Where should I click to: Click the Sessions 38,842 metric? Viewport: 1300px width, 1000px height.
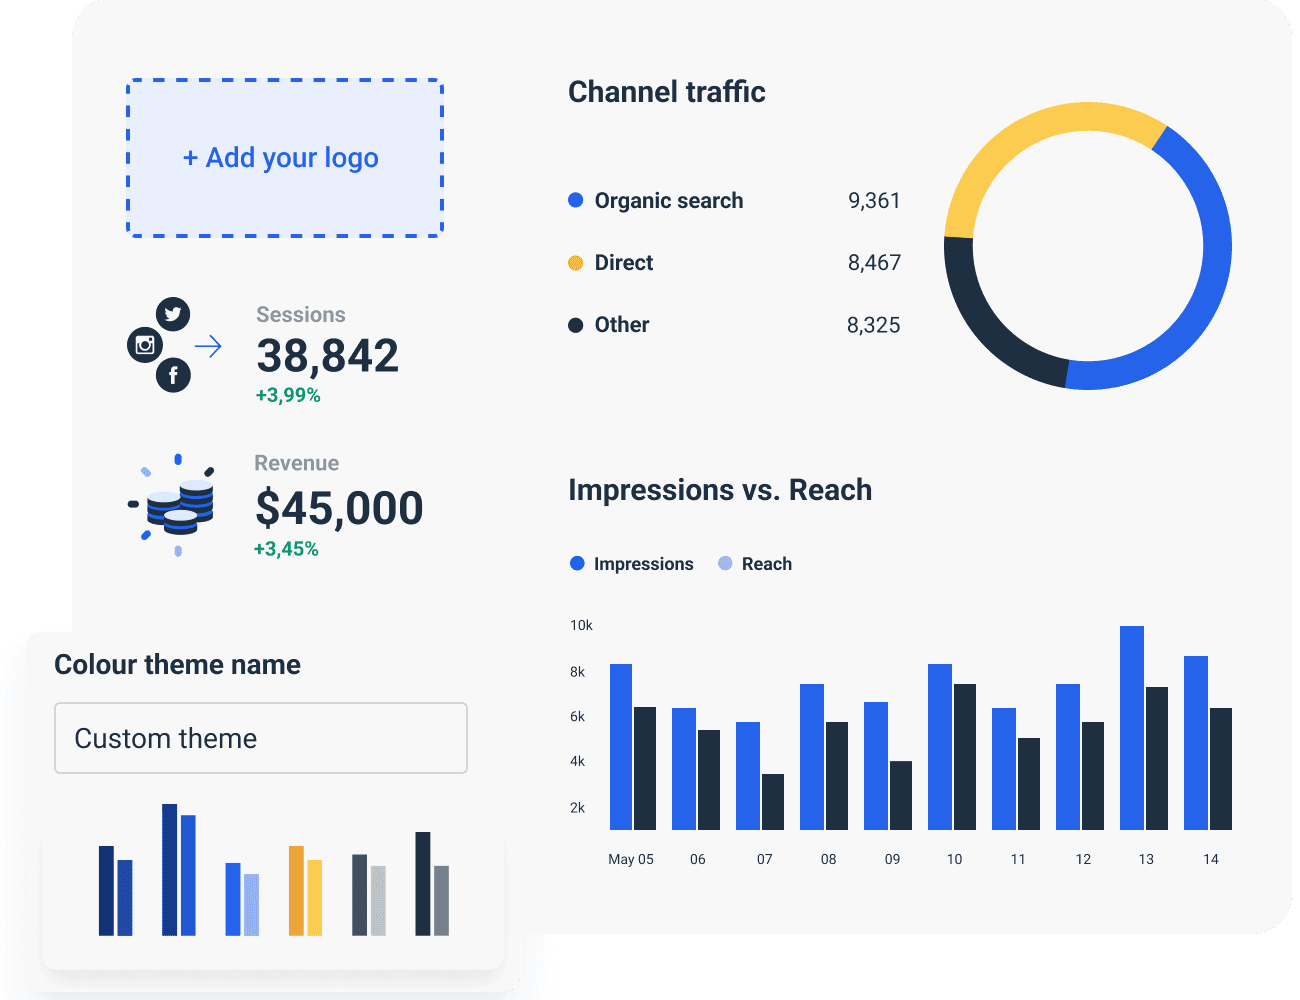pyautogui.click(x=327, y=357)
